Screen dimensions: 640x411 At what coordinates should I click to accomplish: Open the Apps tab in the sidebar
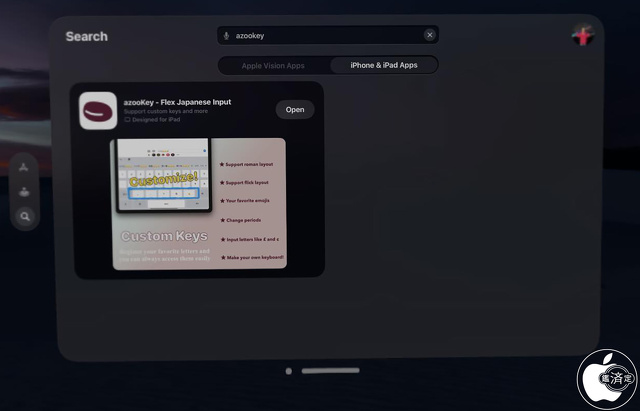point(24,166)
